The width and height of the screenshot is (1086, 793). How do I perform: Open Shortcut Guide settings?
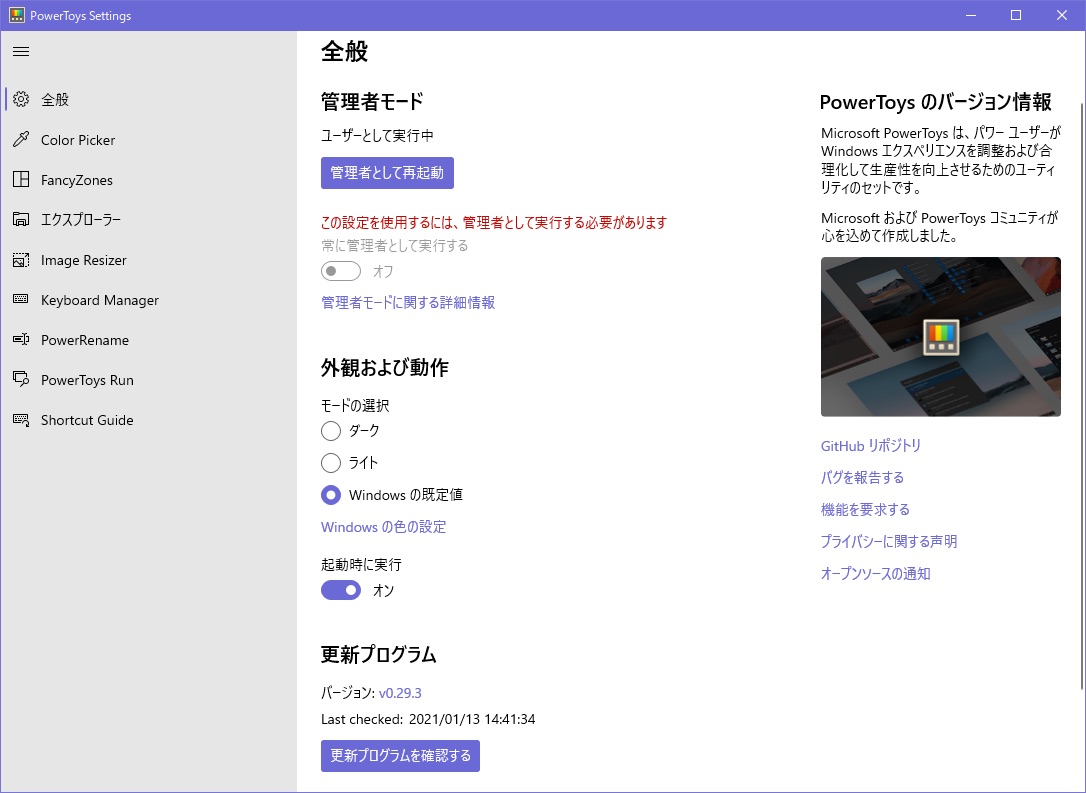(148, 420)
